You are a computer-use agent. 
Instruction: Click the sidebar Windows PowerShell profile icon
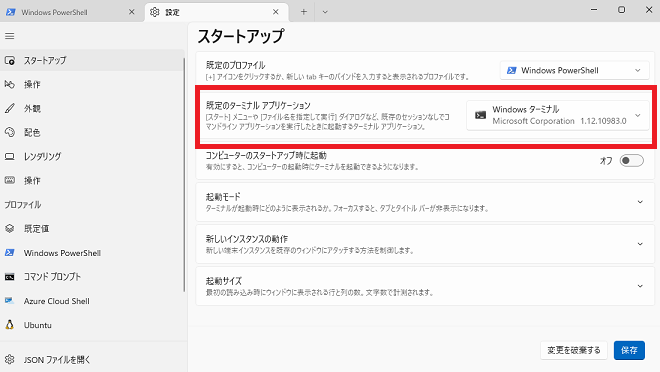pos(10,252)
